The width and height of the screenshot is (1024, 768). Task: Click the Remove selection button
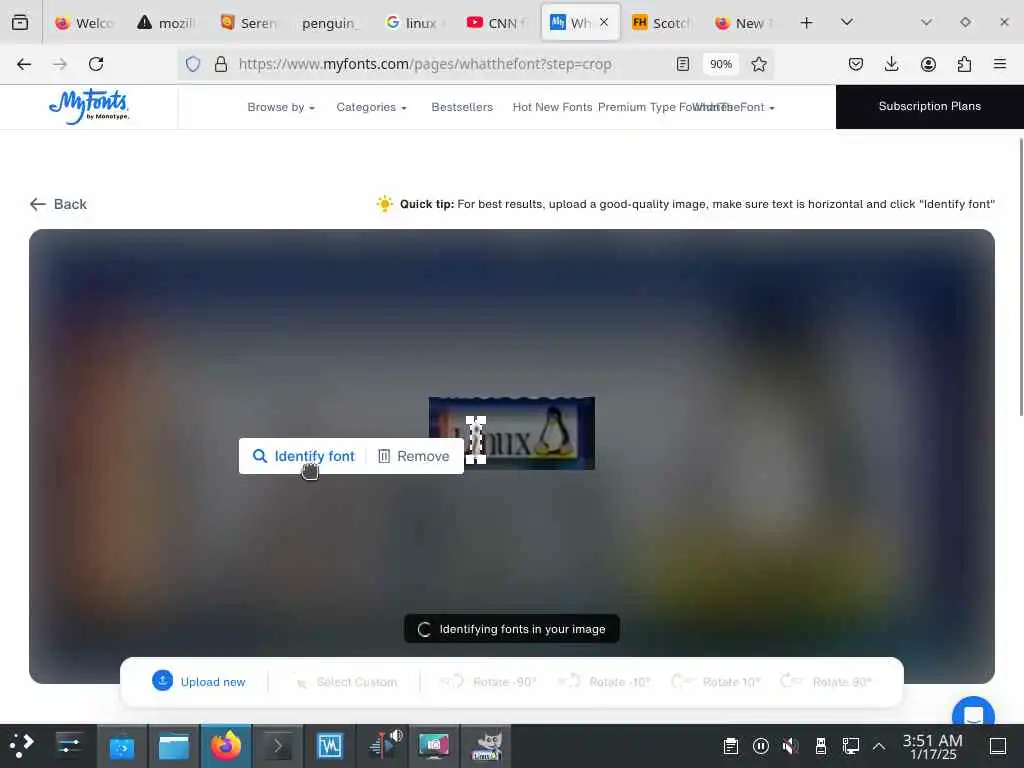point(414,456)
